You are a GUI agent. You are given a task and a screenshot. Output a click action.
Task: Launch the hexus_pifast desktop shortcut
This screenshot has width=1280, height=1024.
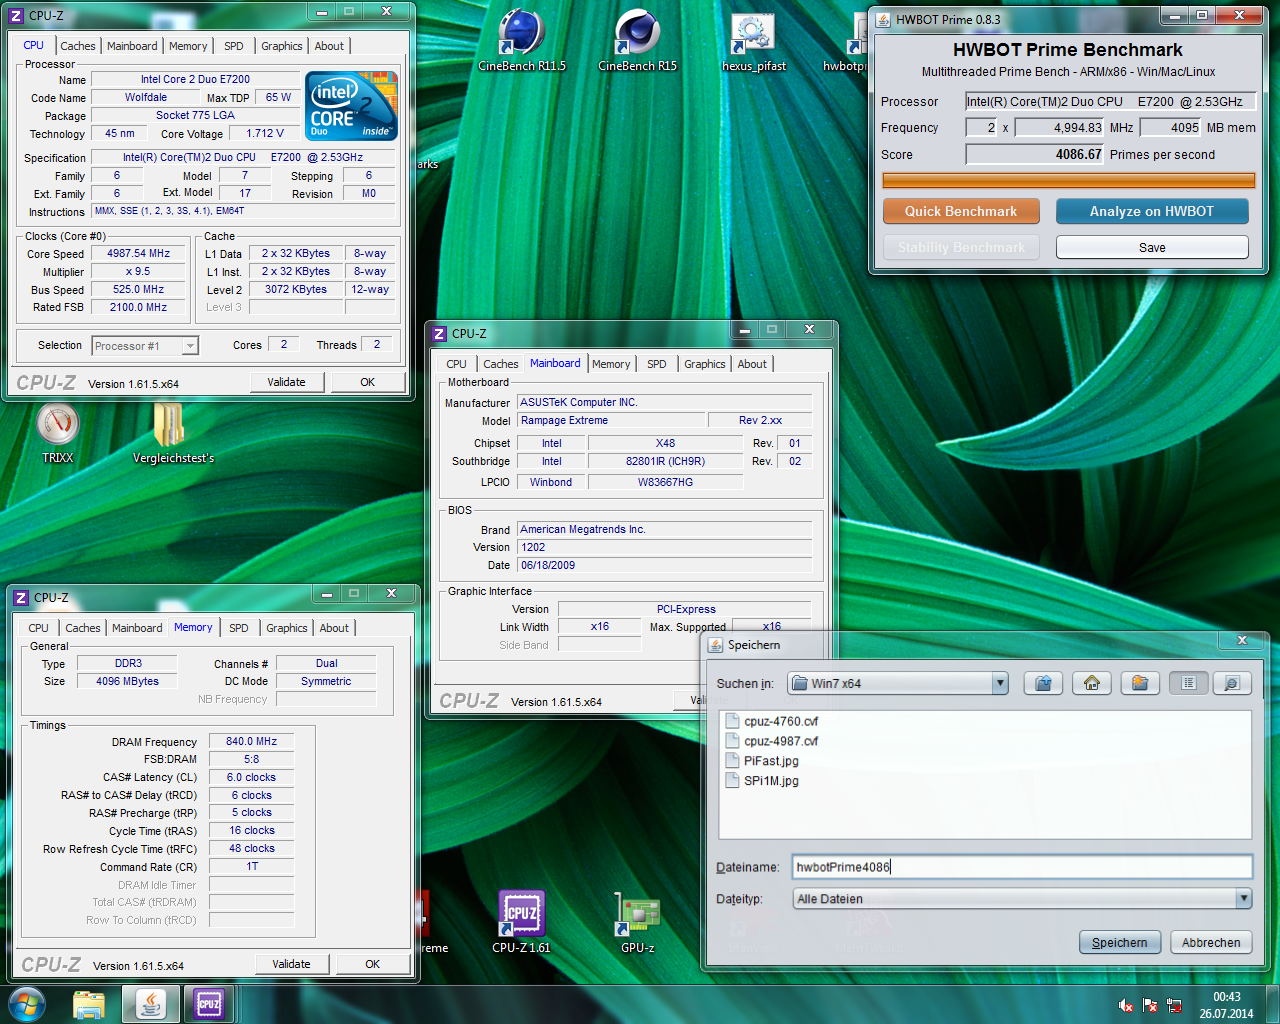coord(754,41)
